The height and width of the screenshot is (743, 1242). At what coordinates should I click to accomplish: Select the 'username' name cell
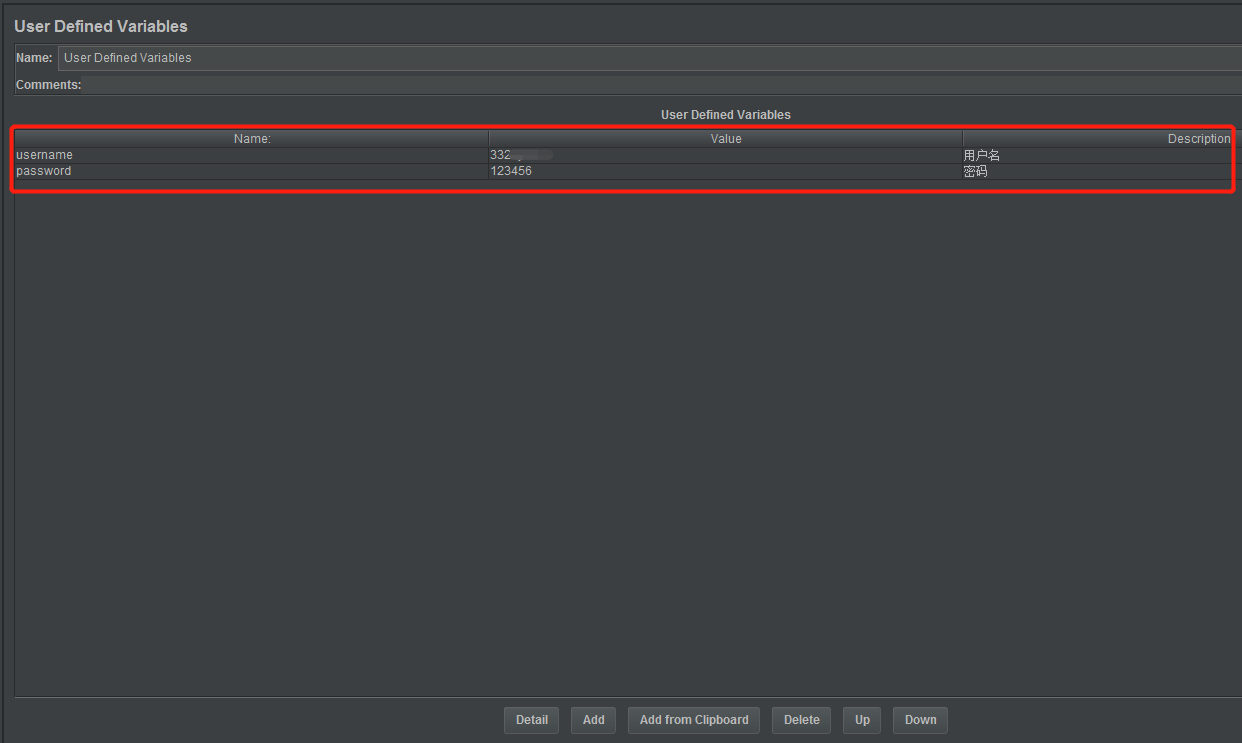251,155
